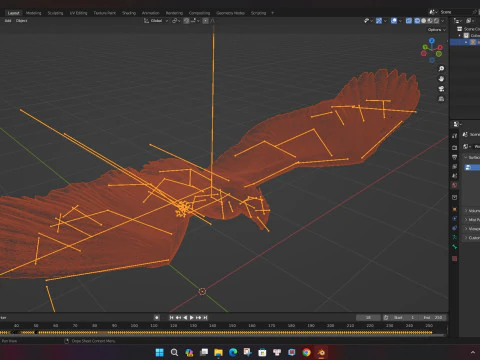This screenshot has width=480, height=360.
Task: Switch to the Animation workspace tab
Action: pyautogui.click(x=151, y=13)
